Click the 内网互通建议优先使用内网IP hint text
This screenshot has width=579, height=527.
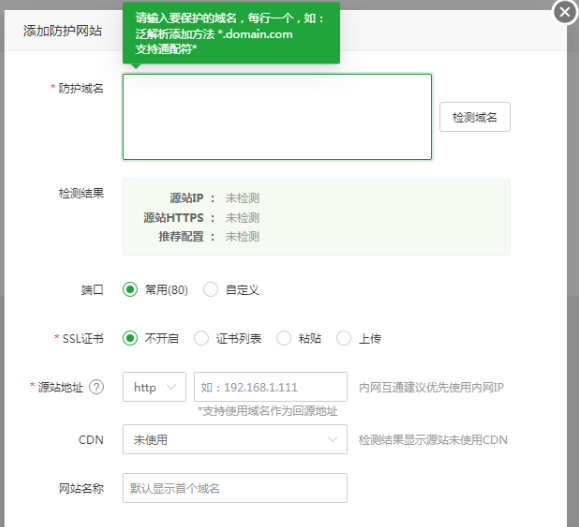(431, 387)
